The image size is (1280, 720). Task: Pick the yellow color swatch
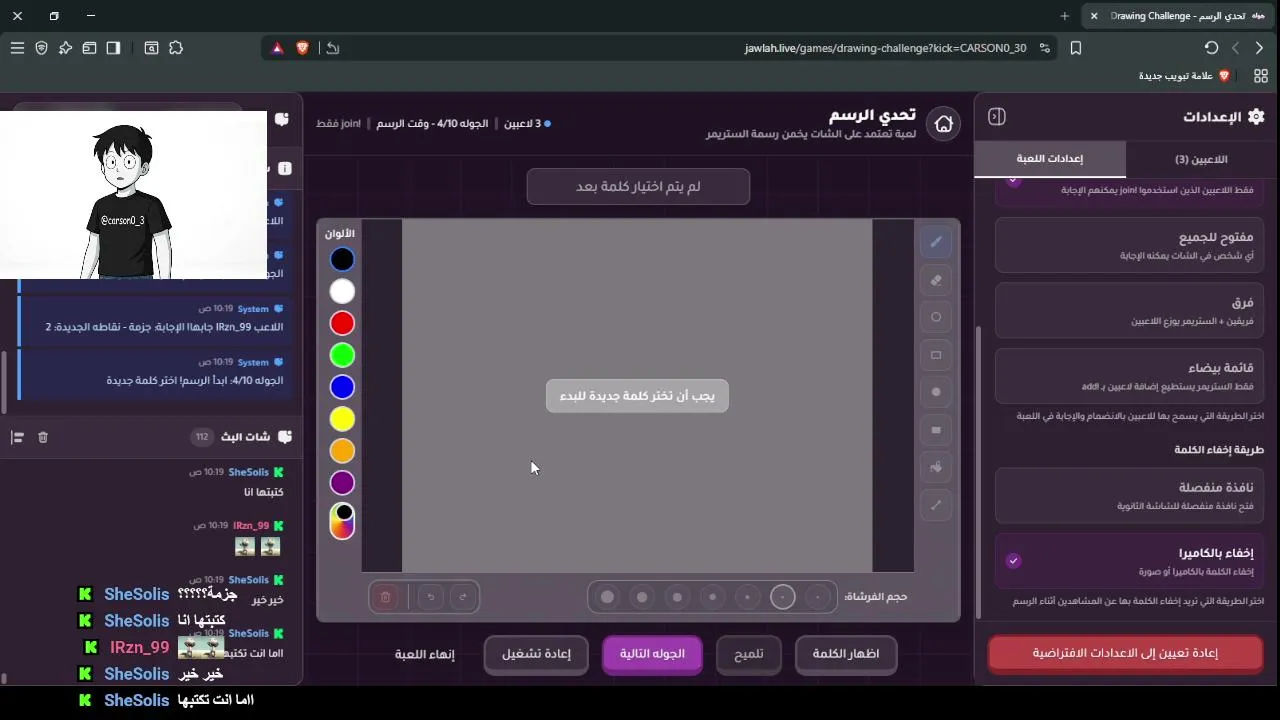[x=342, y=419]
